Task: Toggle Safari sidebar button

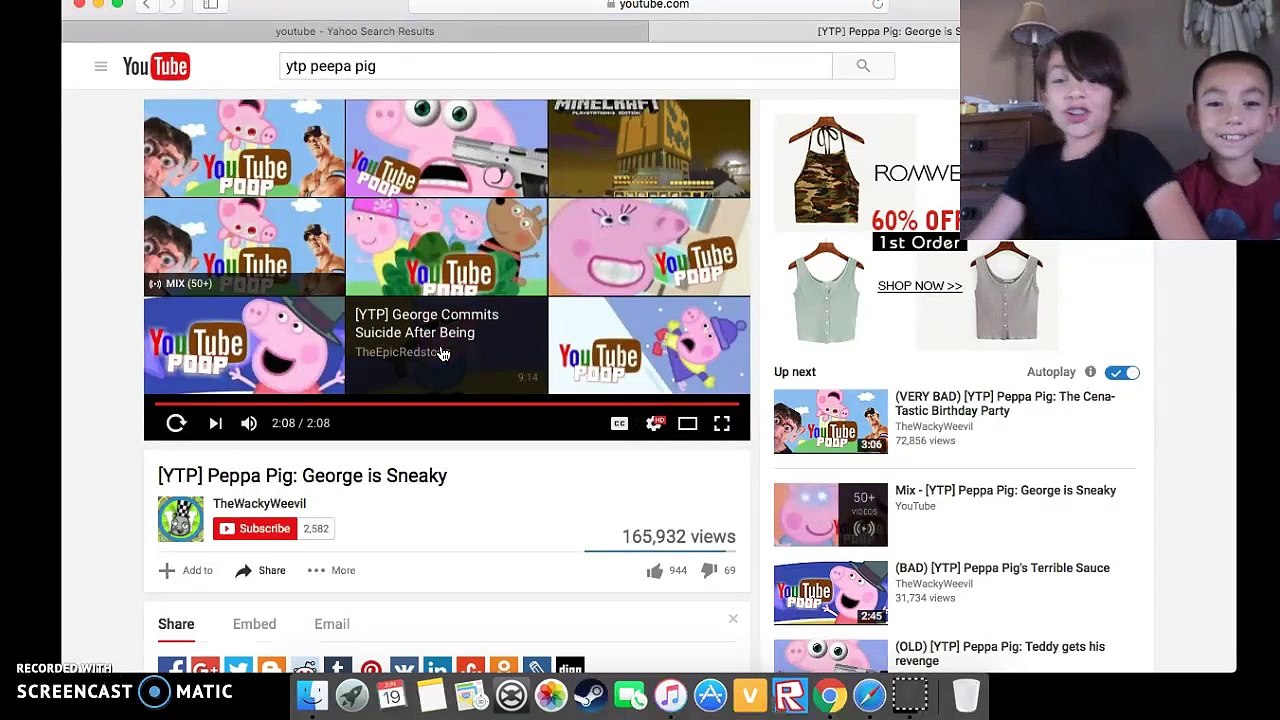Action: click(x=210, y=5)
